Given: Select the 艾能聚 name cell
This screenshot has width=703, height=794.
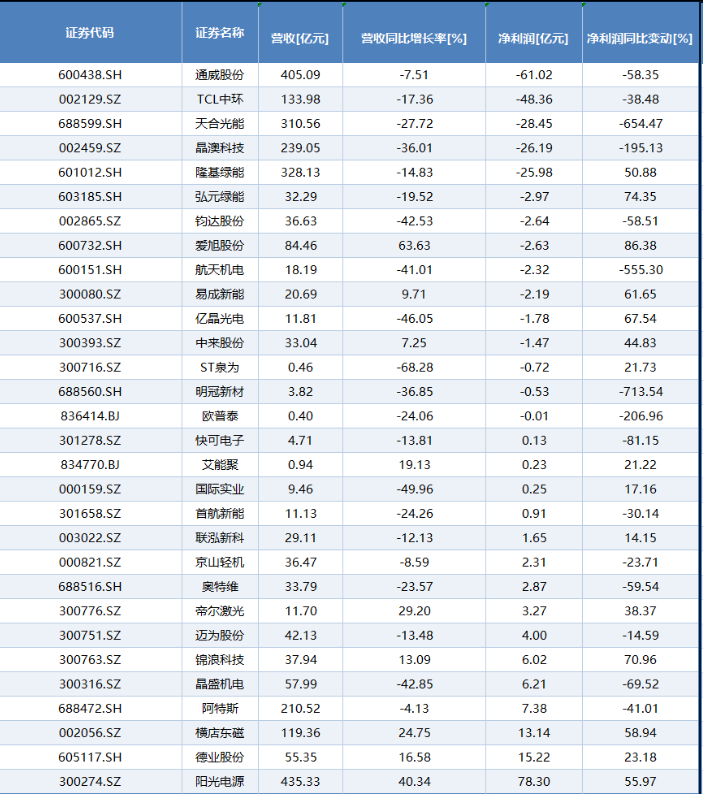Looking at the screenshot, I should click(220, 465).
